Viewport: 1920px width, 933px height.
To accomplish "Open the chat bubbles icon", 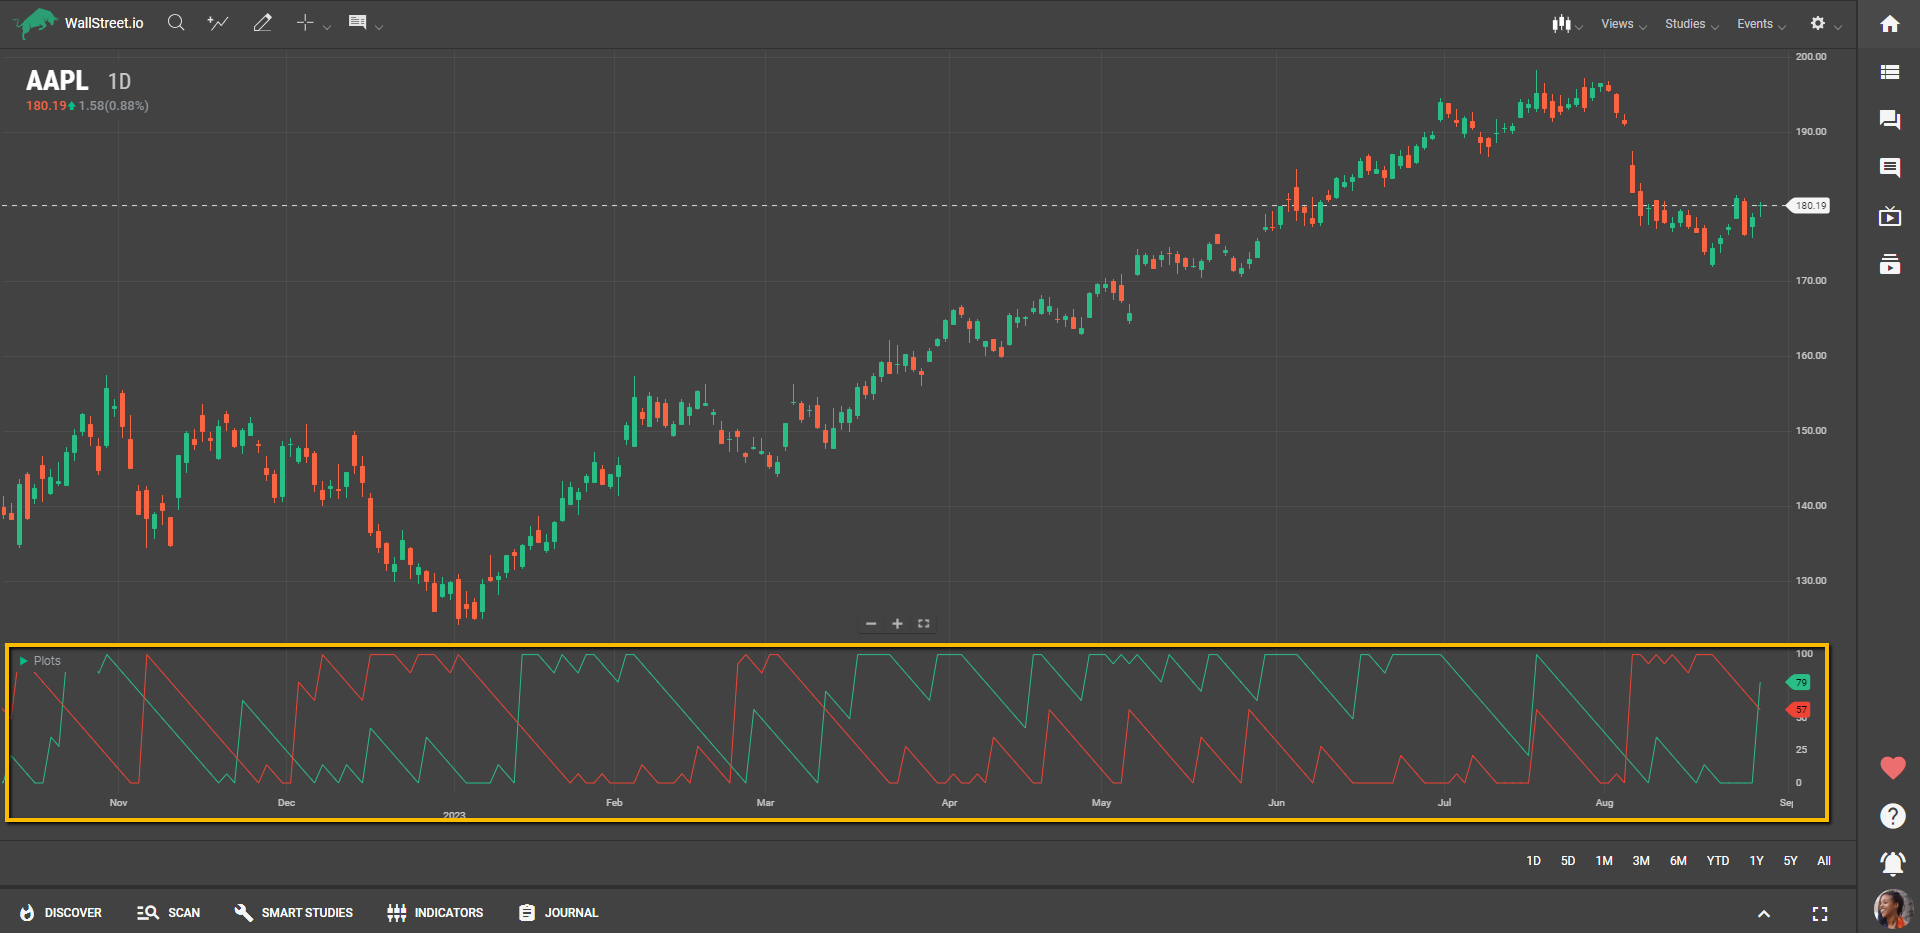I will click(1889, 120).
